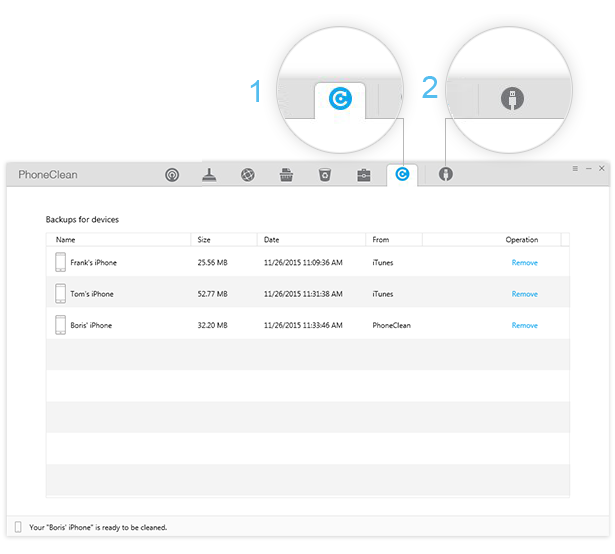Click iTunes source in Tom's iPhone row
Screen dimensions: 615x554
point(383,294)
